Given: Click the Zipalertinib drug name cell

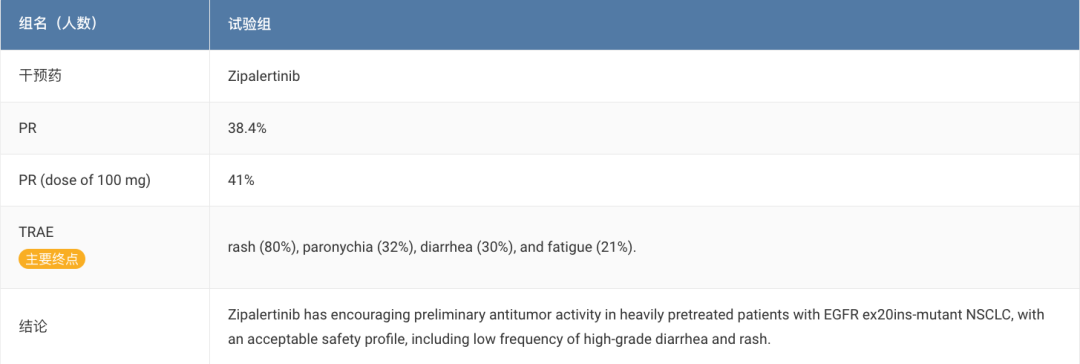Looking at the screenshot, I should 264,77.
